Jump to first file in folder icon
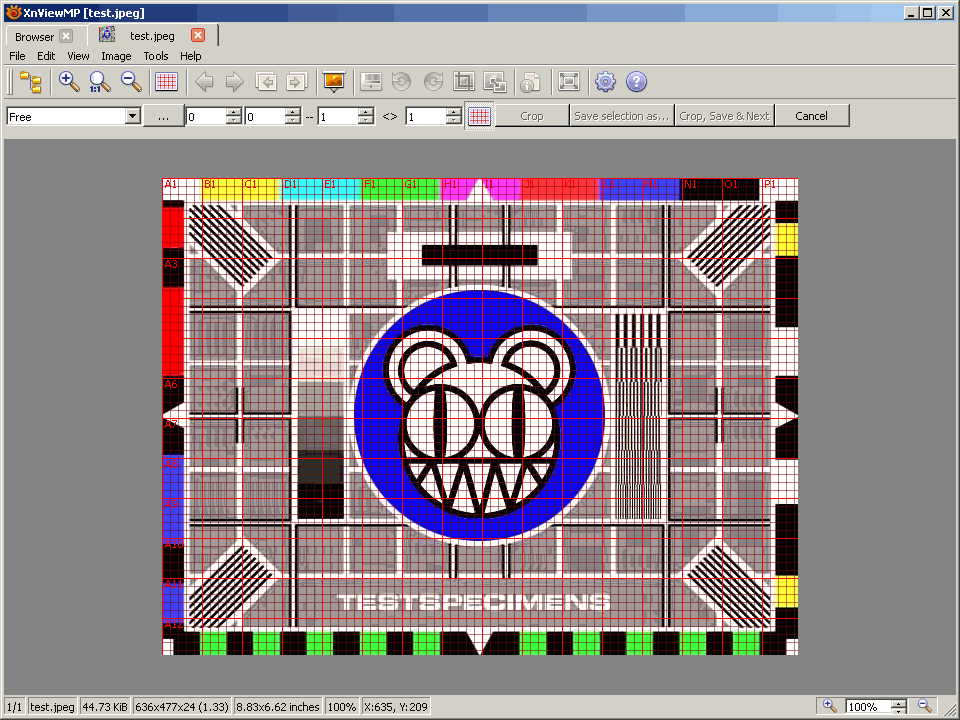The height and width of the screenshot is (720, 960). pos(266,81)
